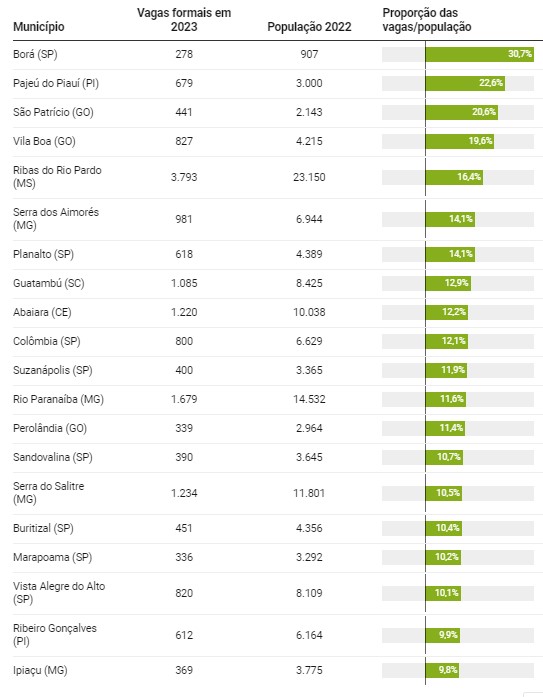Select the São Patrício (GO) cell
The height and width of the screenshot is (697, 543).
(53, 112)
